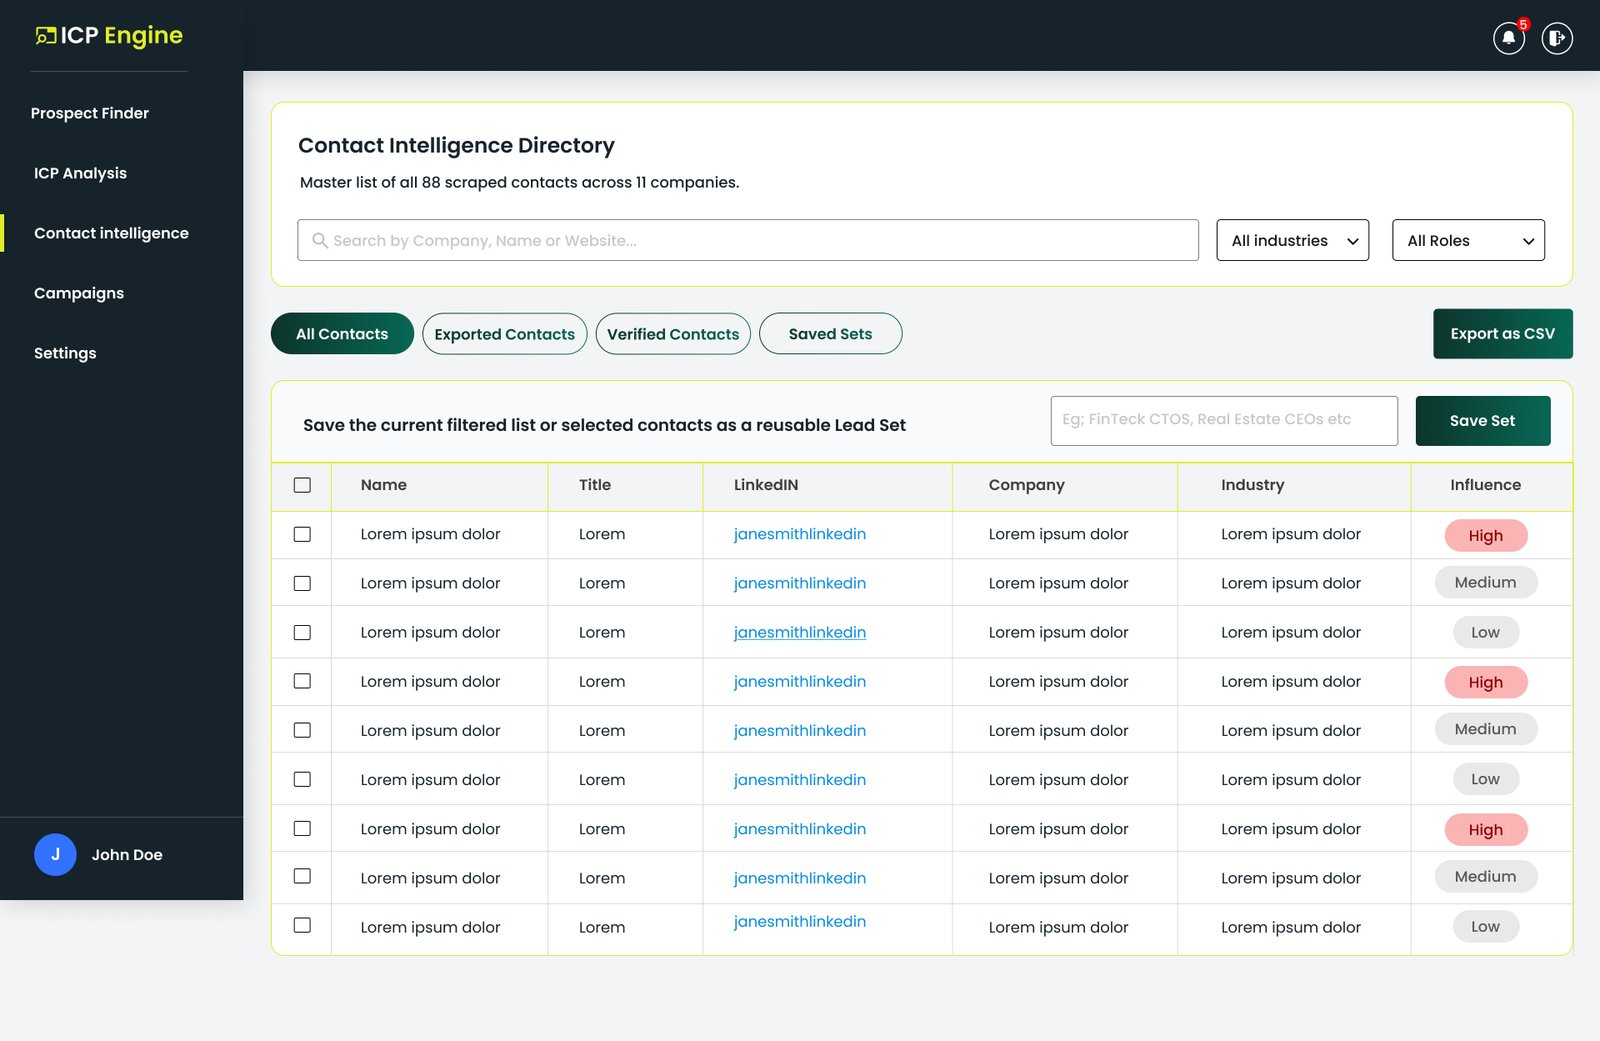Tick the checkbox in the first contact row
This screenshot has height=1041, width=1600.
(302, 534)
